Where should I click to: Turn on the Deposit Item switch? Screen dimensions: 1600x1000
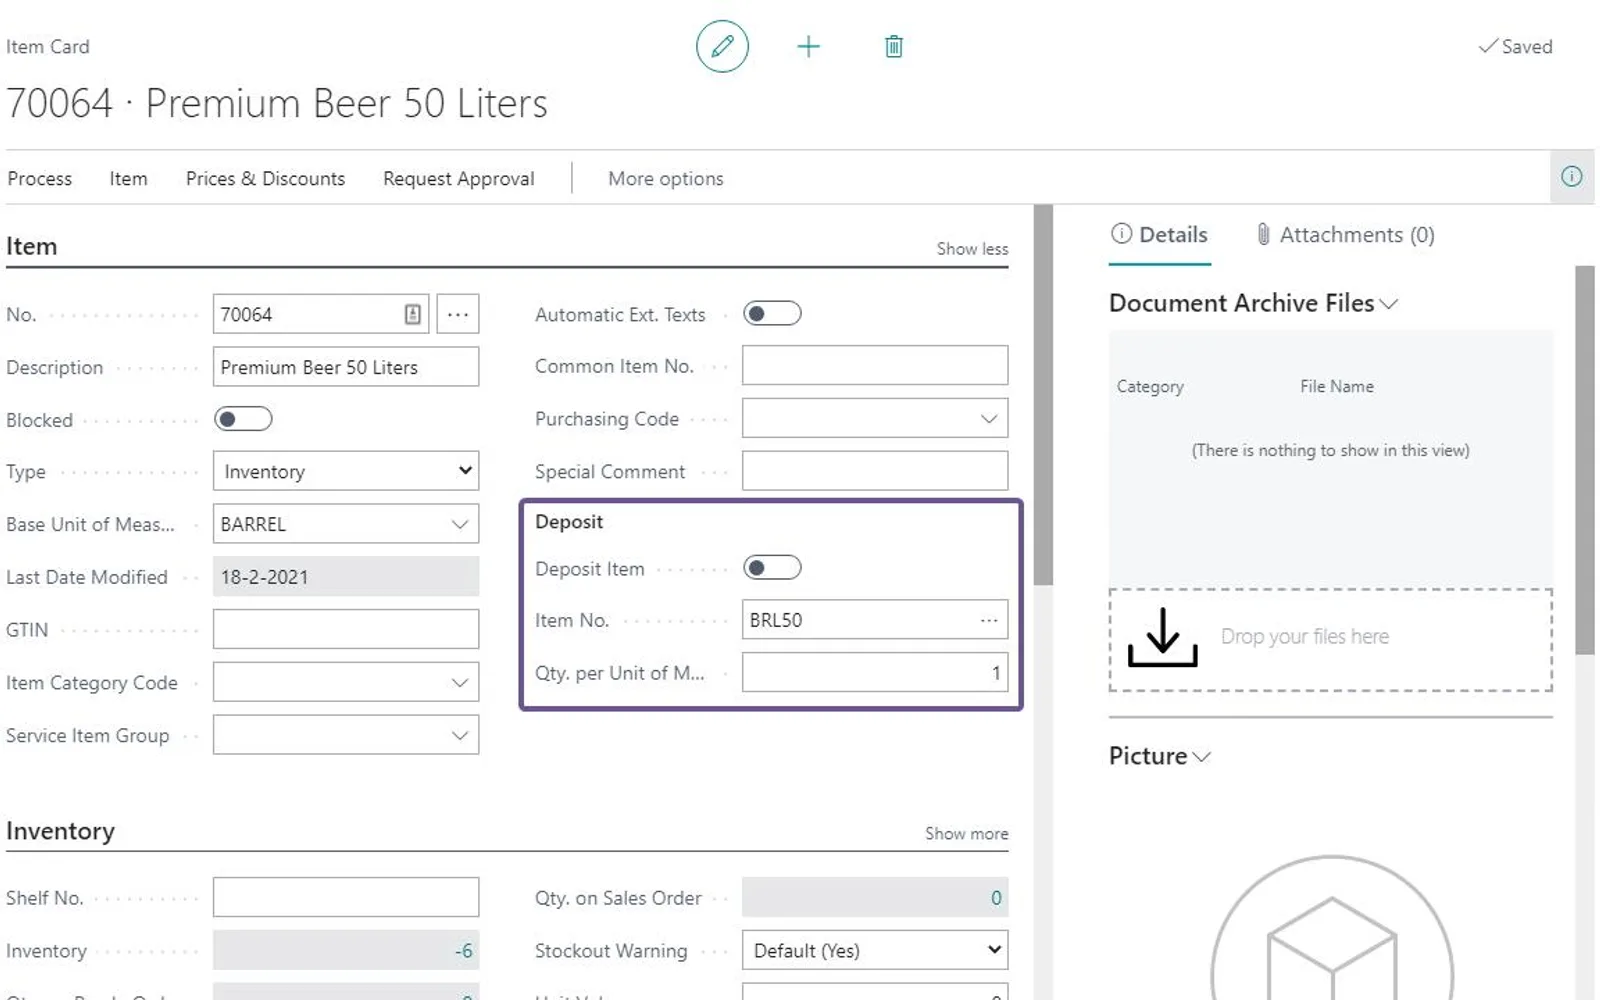(x=772, y=568)
